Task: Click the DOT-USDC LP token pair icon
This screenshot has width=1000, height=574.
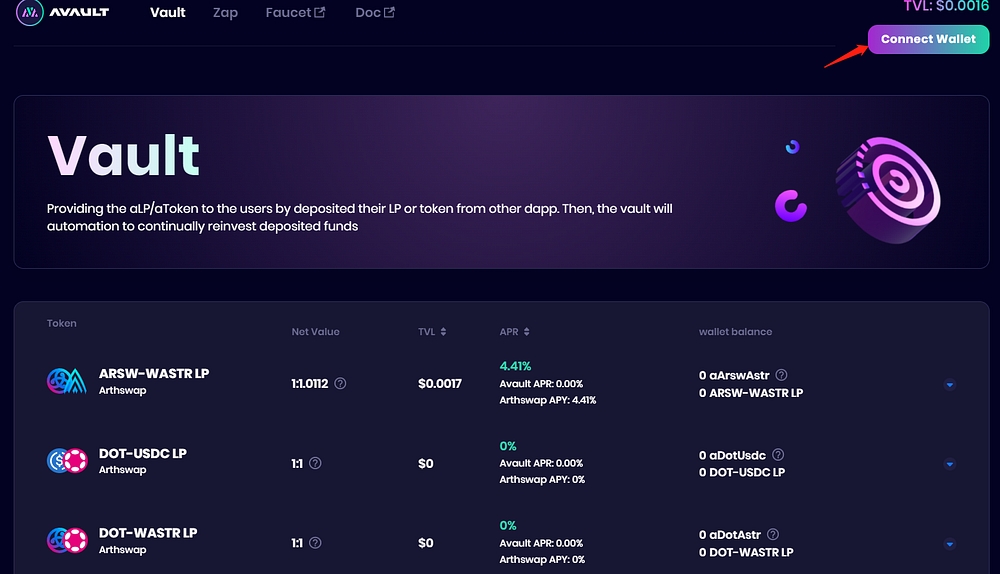Action: coord(67,461)
